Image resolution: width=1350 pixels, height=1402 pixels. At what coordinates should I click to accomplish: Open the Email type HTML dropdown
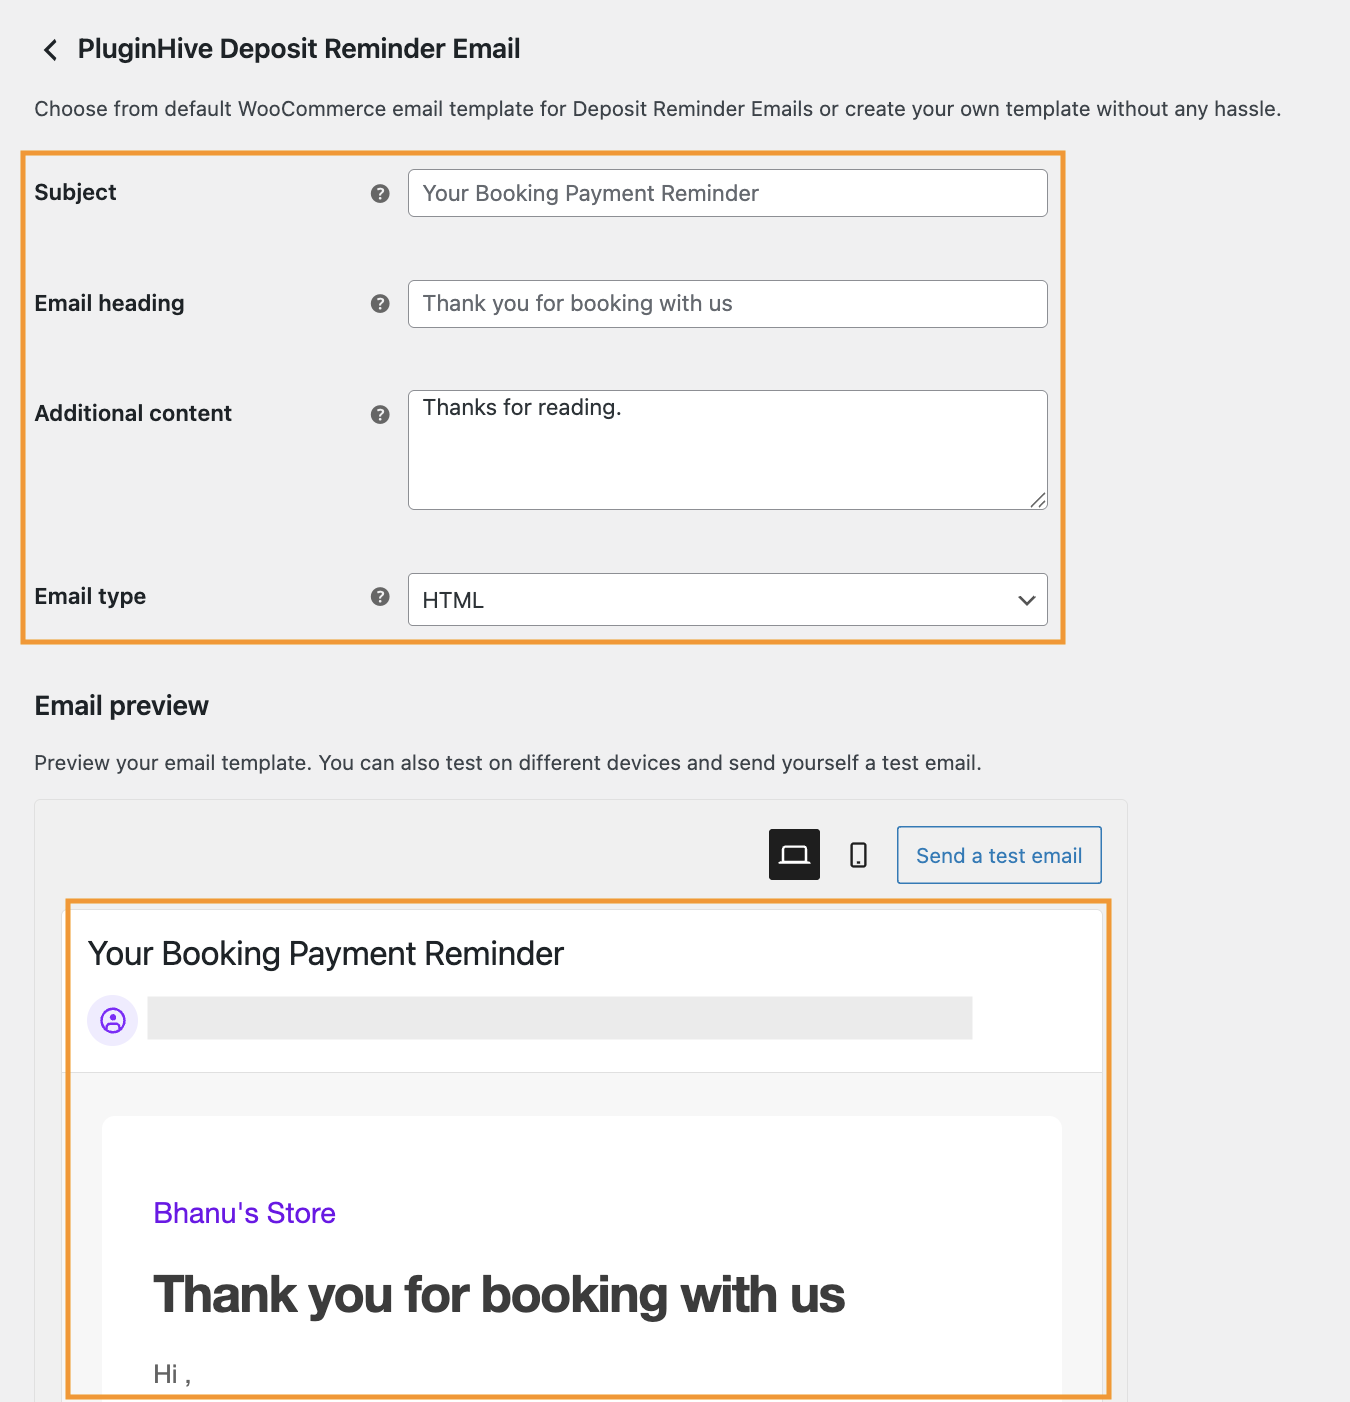[727, 600]
